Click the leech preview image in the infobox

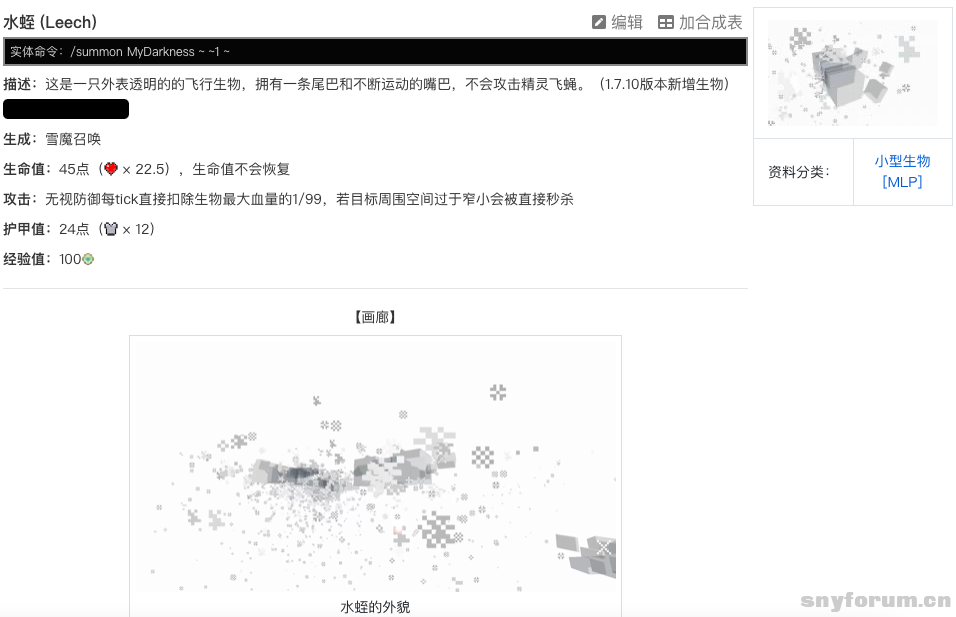point(852,72)
